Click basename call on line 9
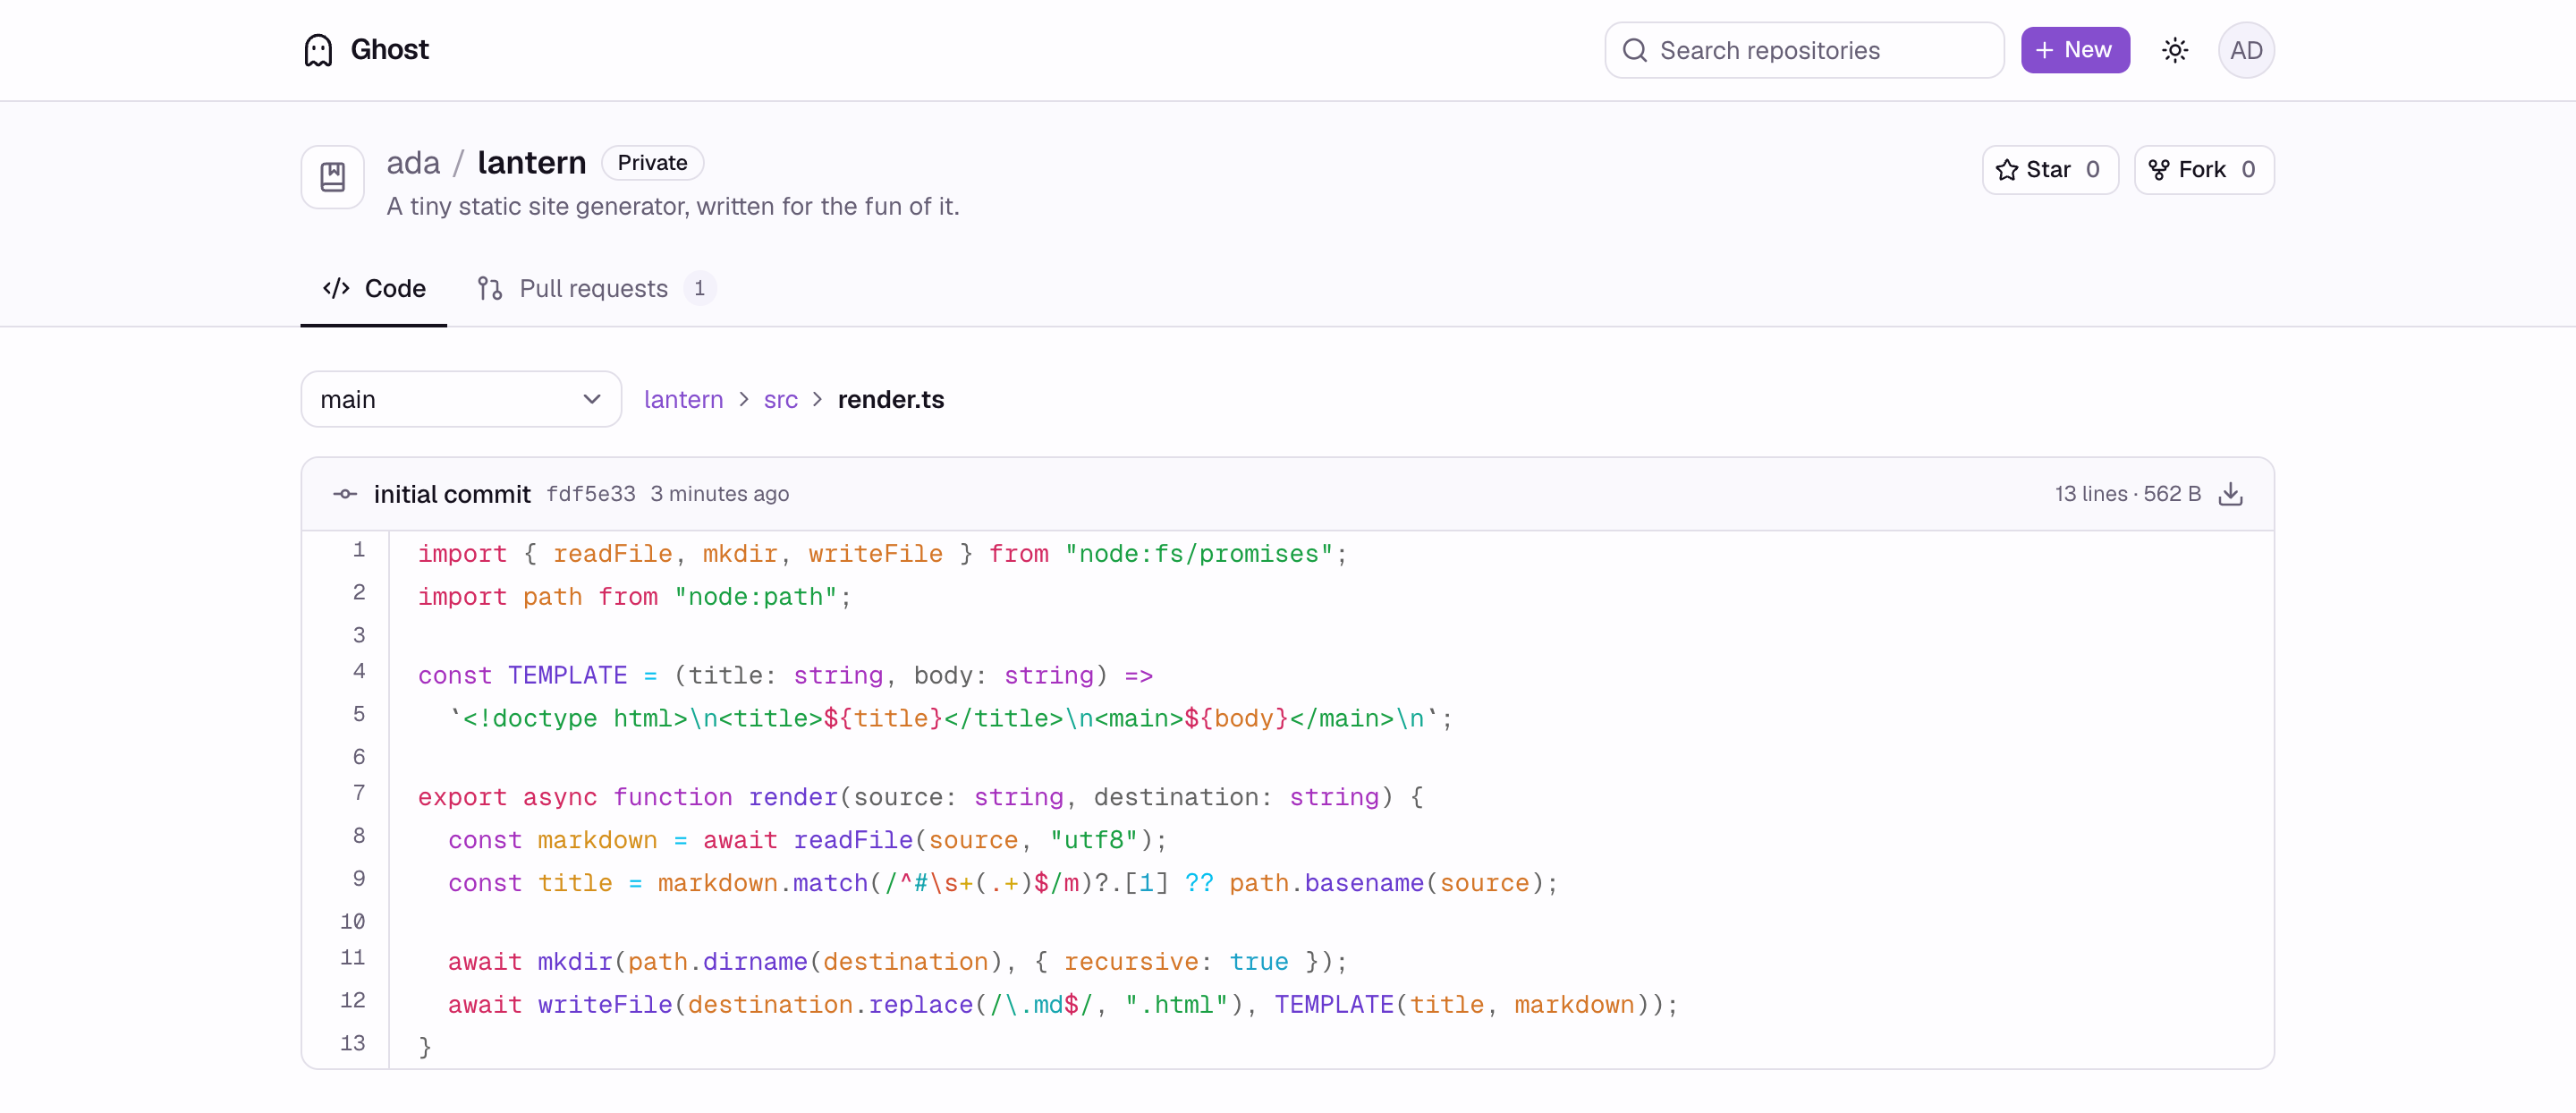Screen dimensions: 2576x1113 [1364, 884]
